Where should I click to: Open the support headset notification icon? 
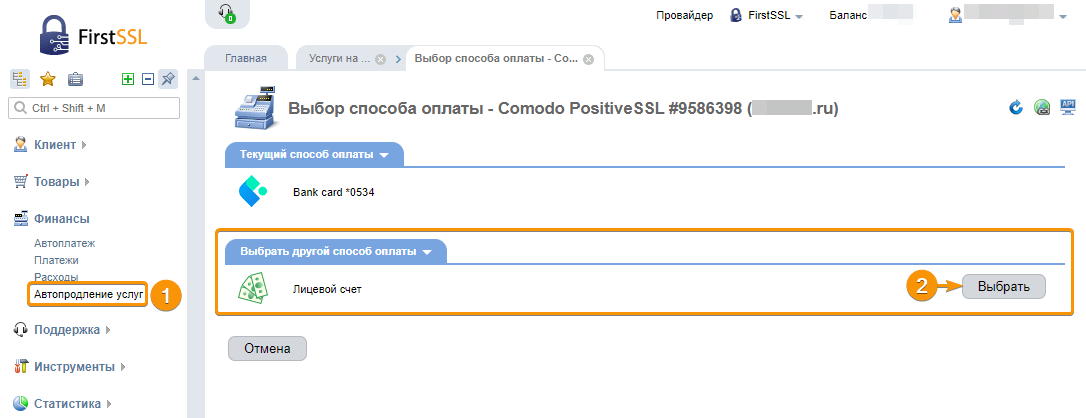coord(227,13)
